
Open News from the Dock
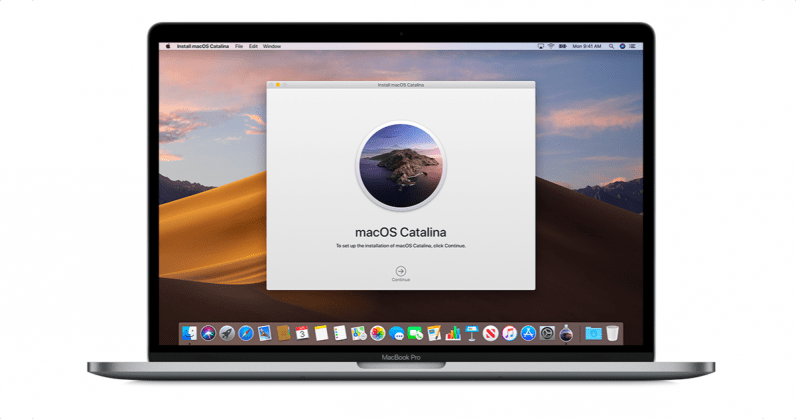[x=490, y=333]
